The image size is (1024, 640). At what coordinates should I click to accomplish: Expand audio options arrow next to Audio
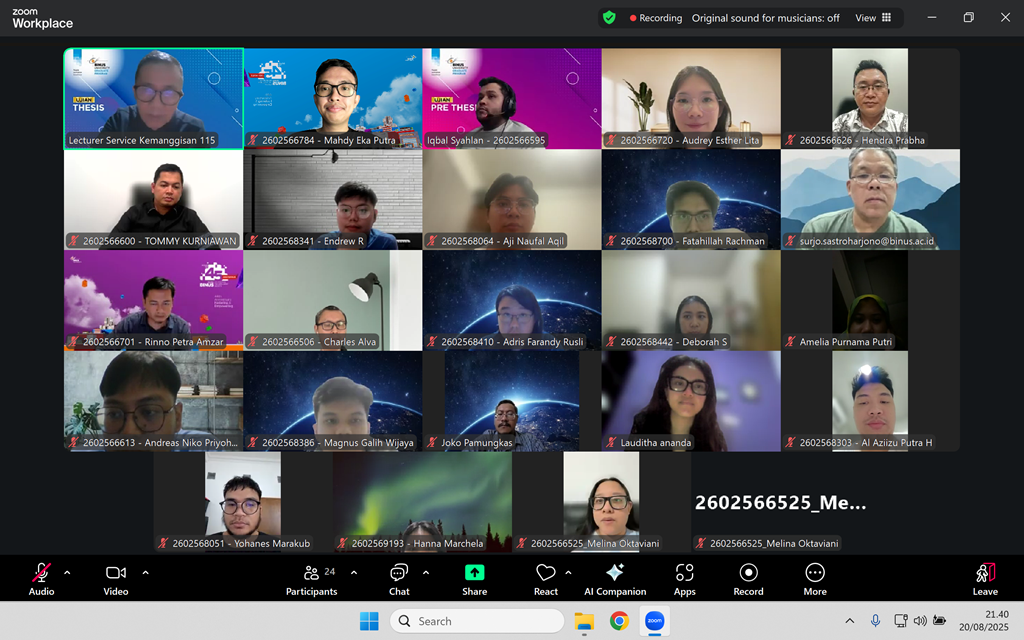(x=67, y=573)
